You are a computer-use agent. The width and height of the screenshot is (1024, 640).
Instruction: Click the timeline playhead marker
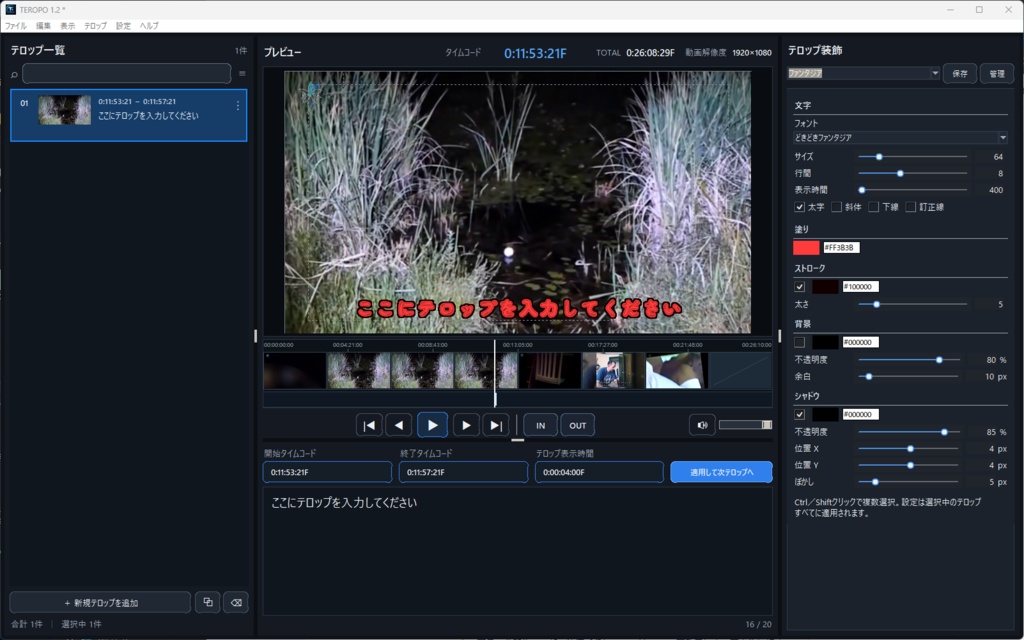click(494, 374)
